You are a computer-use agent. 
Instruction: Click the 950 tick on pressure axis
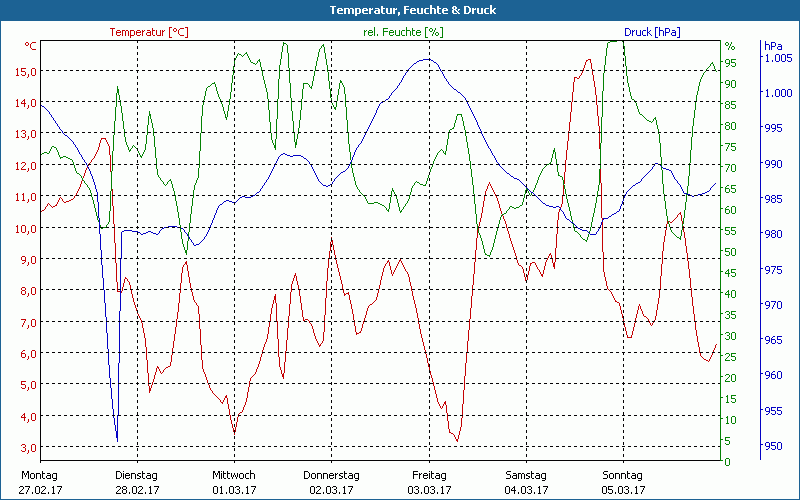(775, 446)
